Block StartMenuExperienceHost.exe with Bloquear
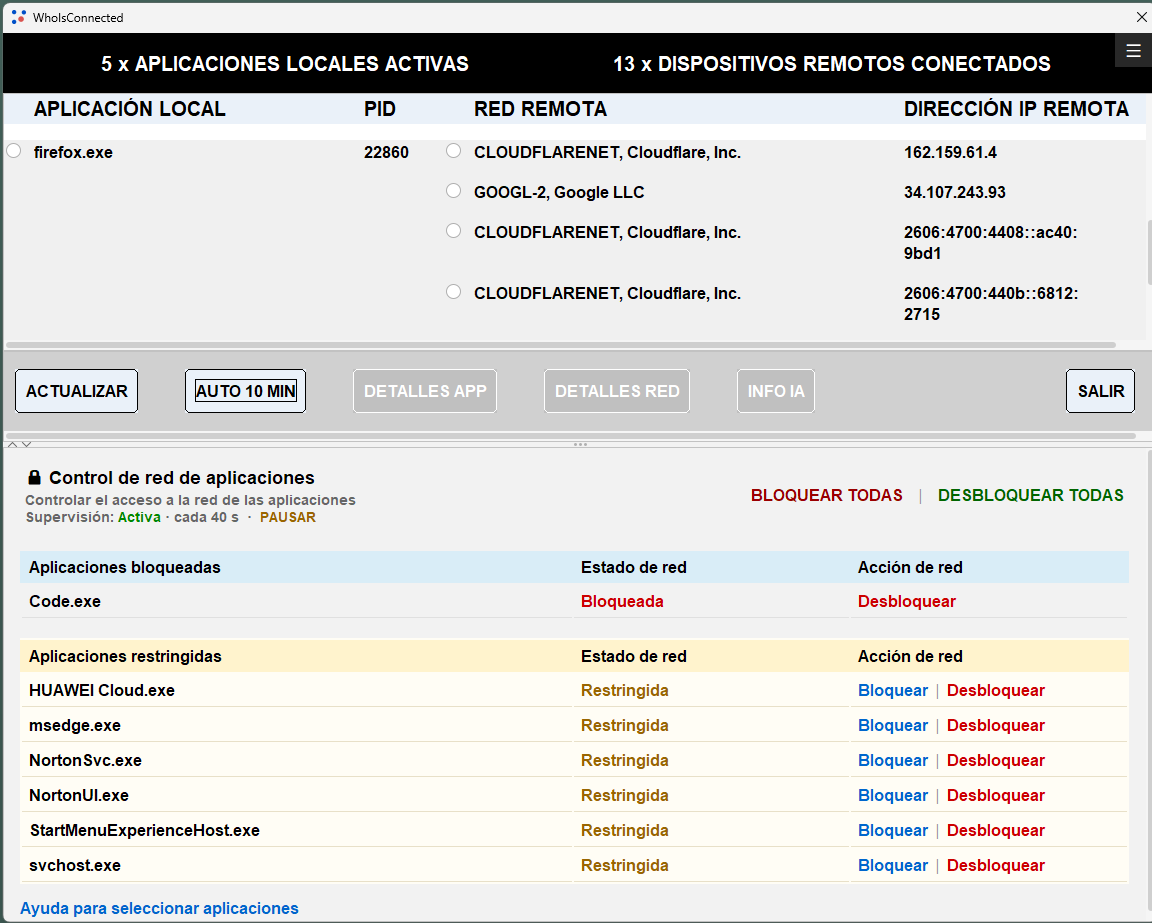This screenshot has width=1152, height=923. point(893,830)
